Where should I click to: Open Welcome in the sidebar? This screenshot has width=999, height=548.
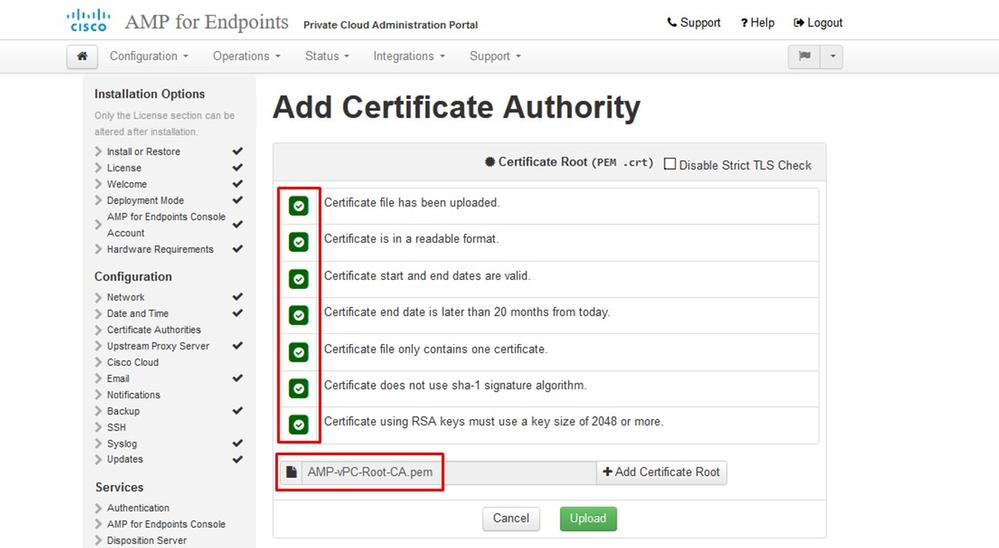coord(127,184)
